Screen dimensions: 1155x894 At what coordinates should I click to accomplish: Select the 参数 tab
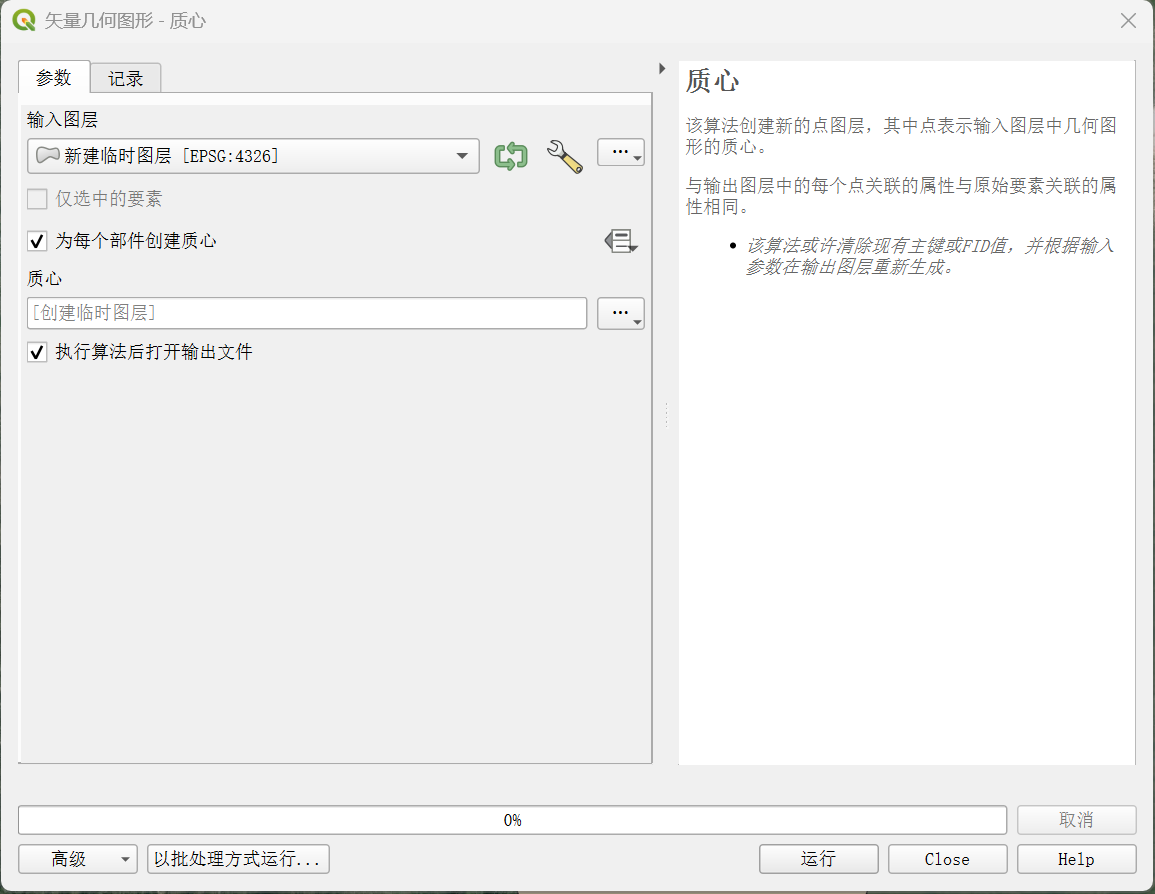pyautogui.click(x=54, y=78)
